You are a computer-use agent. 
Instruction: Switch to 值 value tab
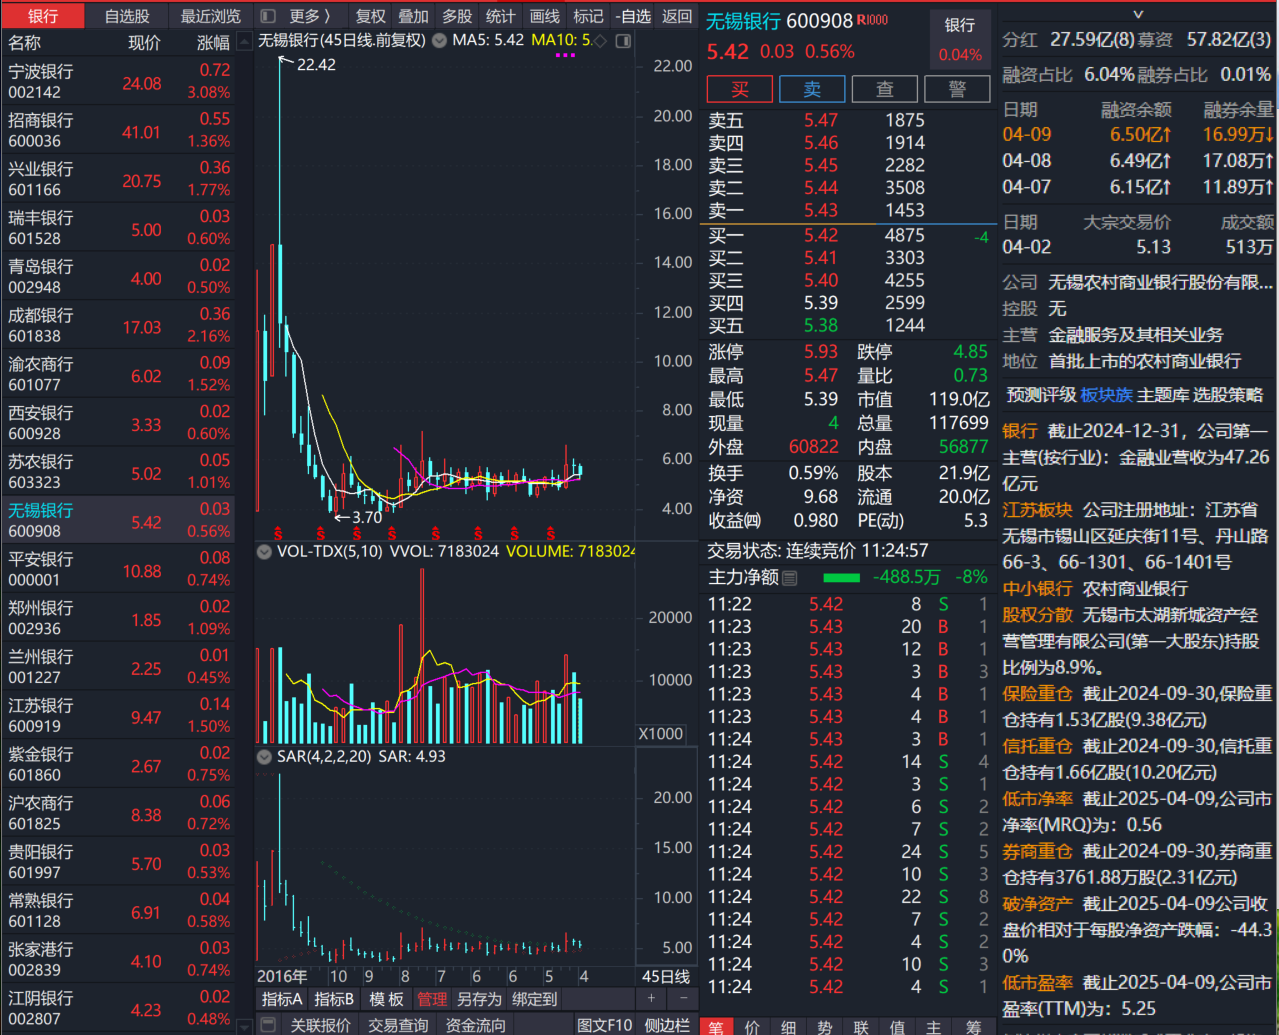tap(897, 1026)
